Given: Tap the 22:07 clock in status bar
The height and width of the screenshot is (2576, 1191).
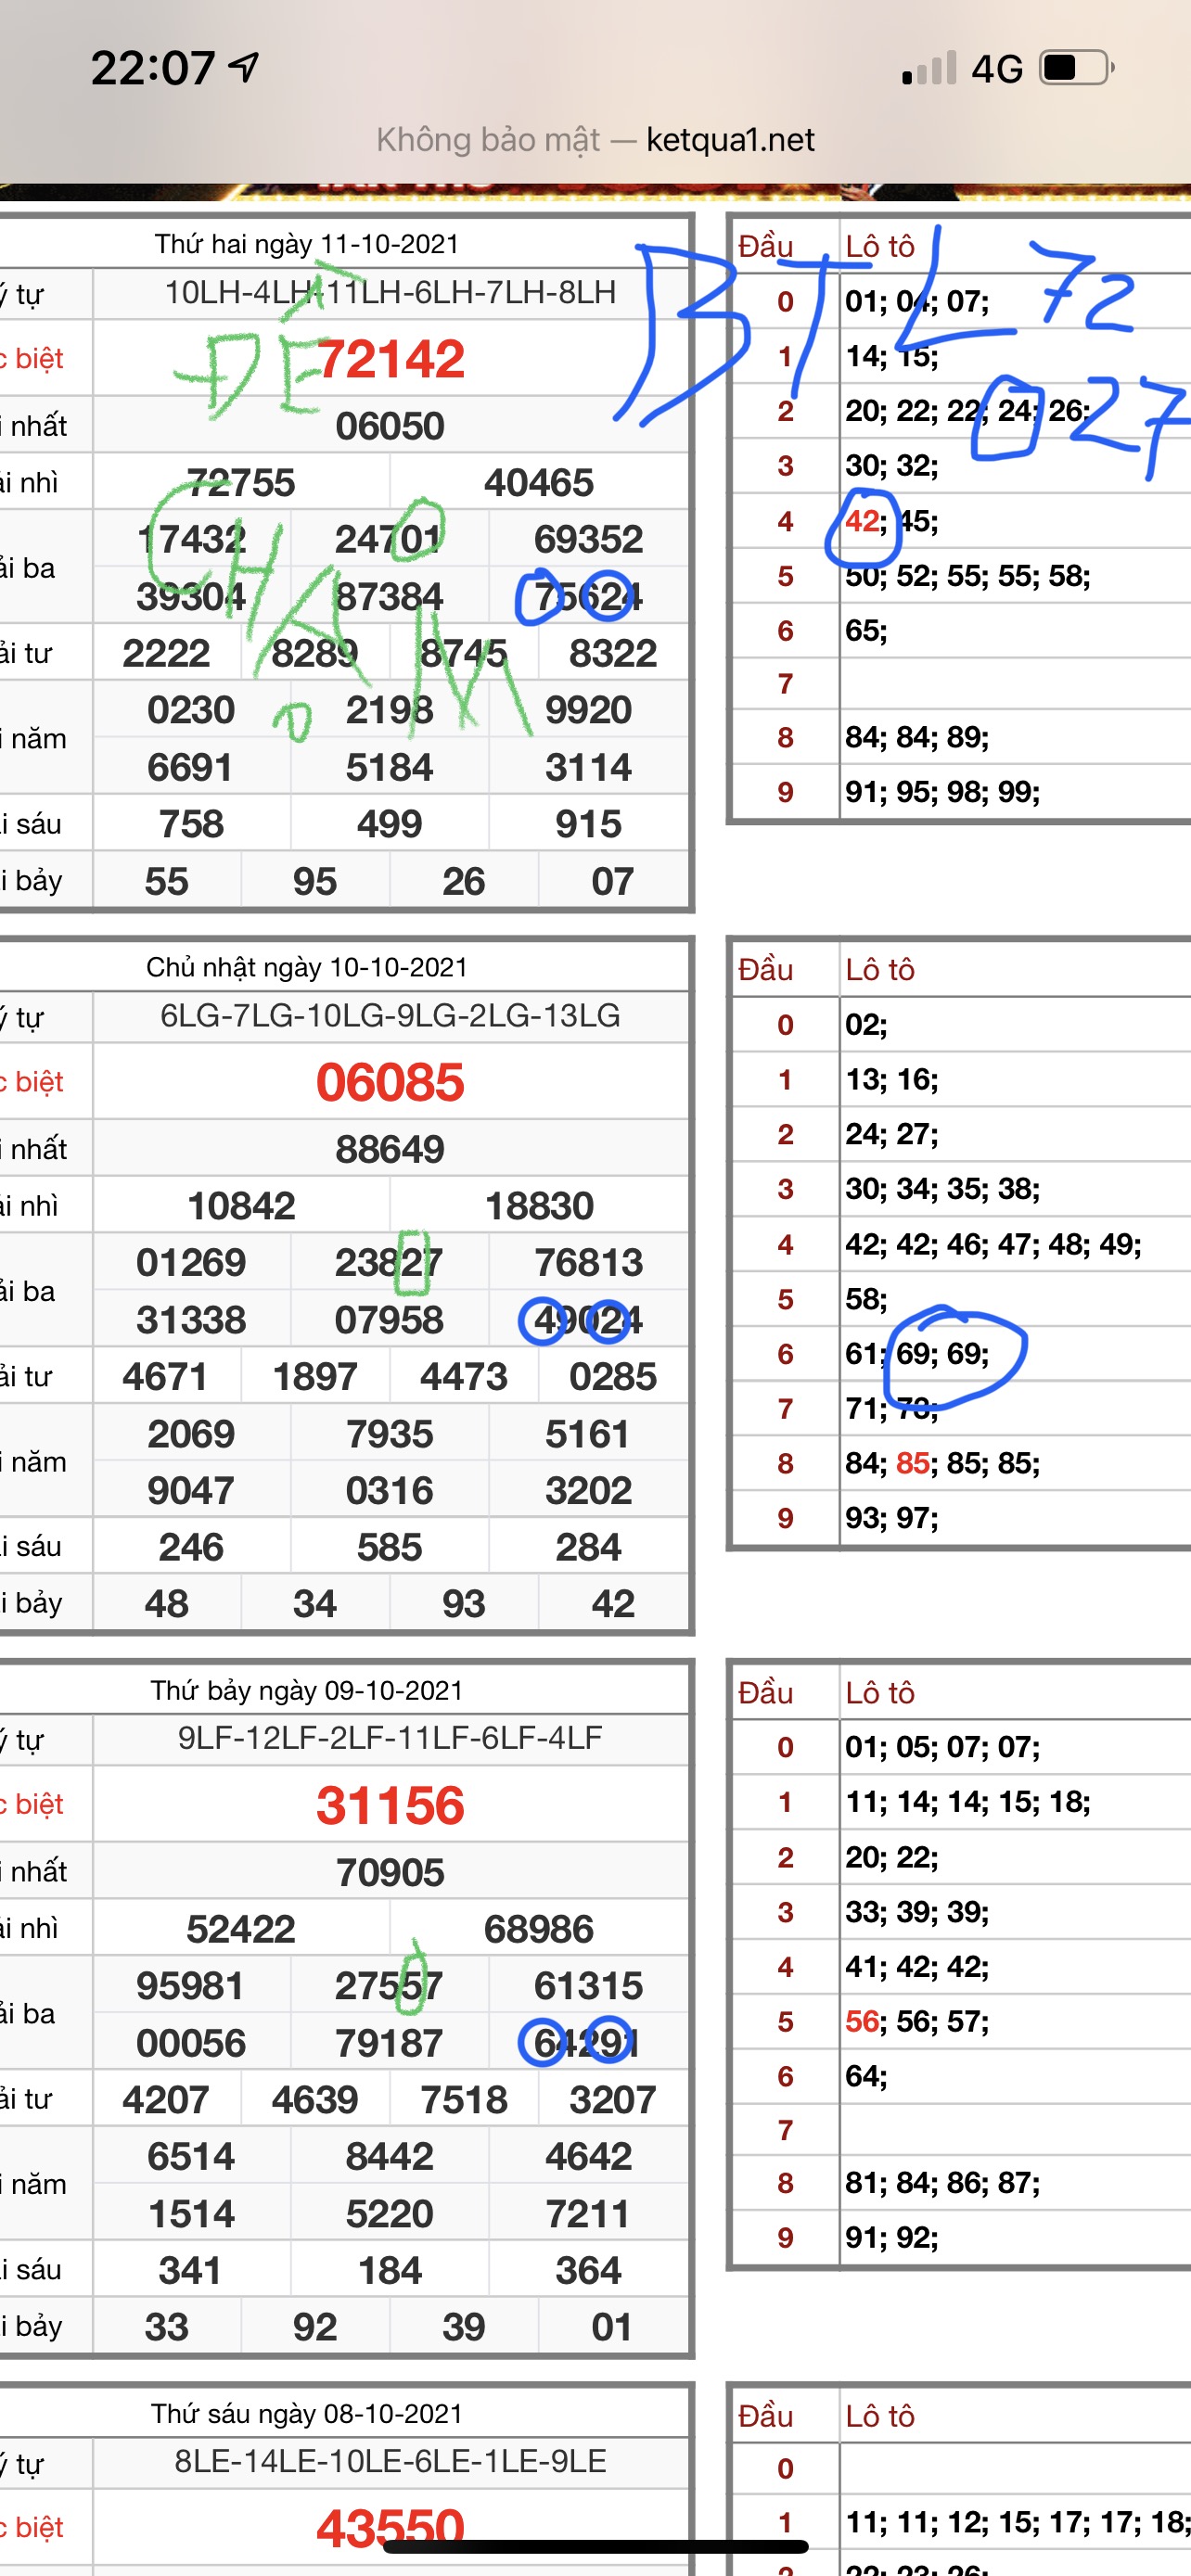Looking at the screenshot, I should point(153,69).
